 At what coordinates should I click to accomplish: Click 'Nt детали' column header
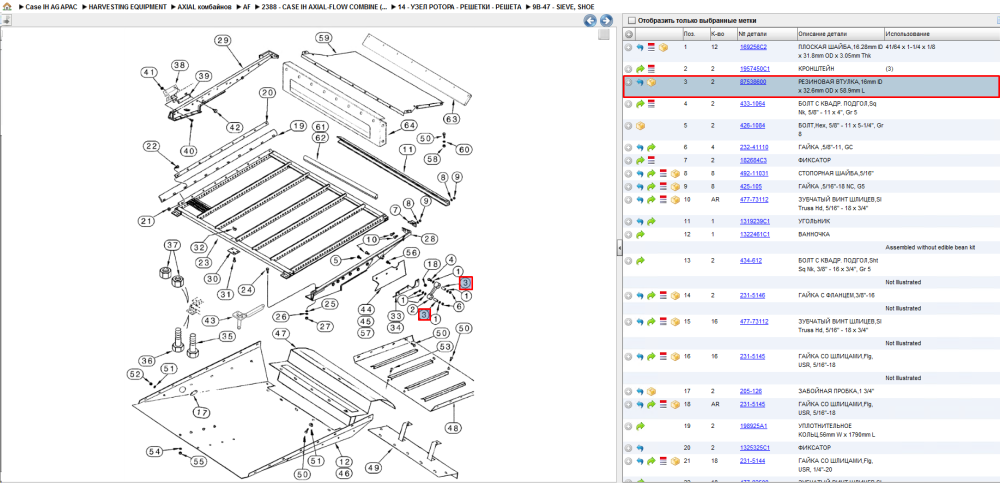click(766, 33)
